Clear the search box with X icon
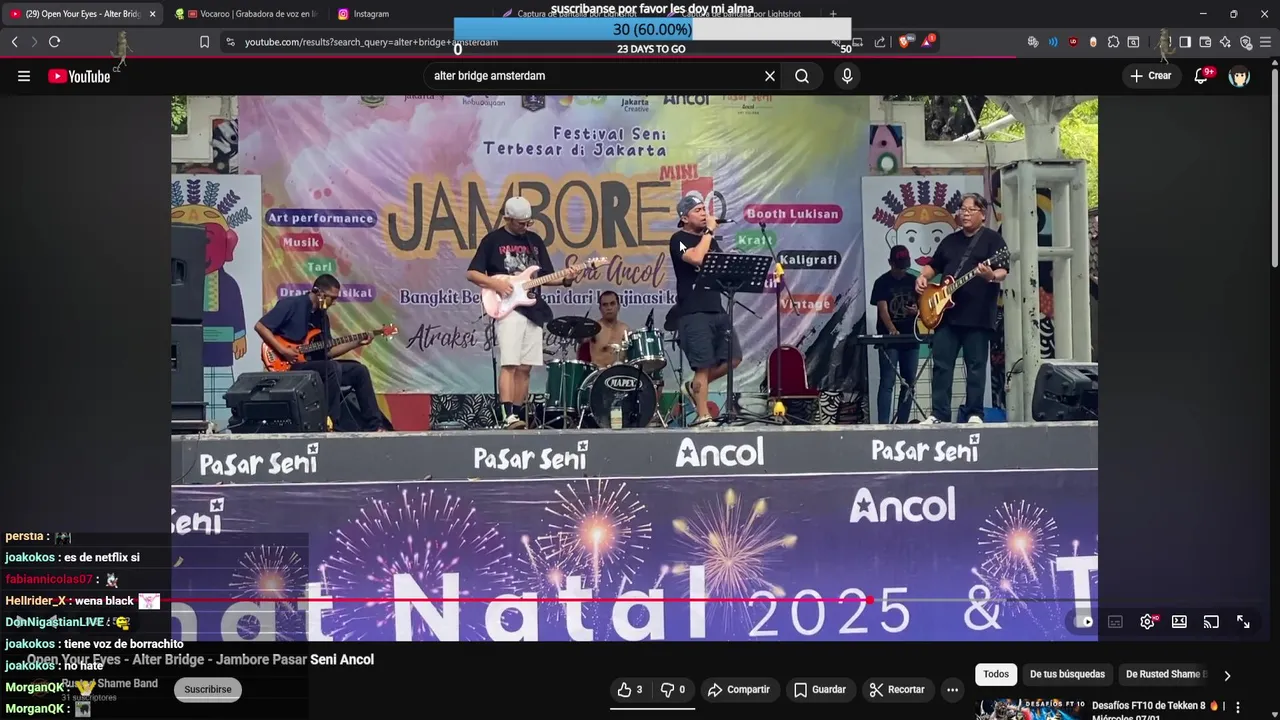1280x720 pixels. [770, 76]
